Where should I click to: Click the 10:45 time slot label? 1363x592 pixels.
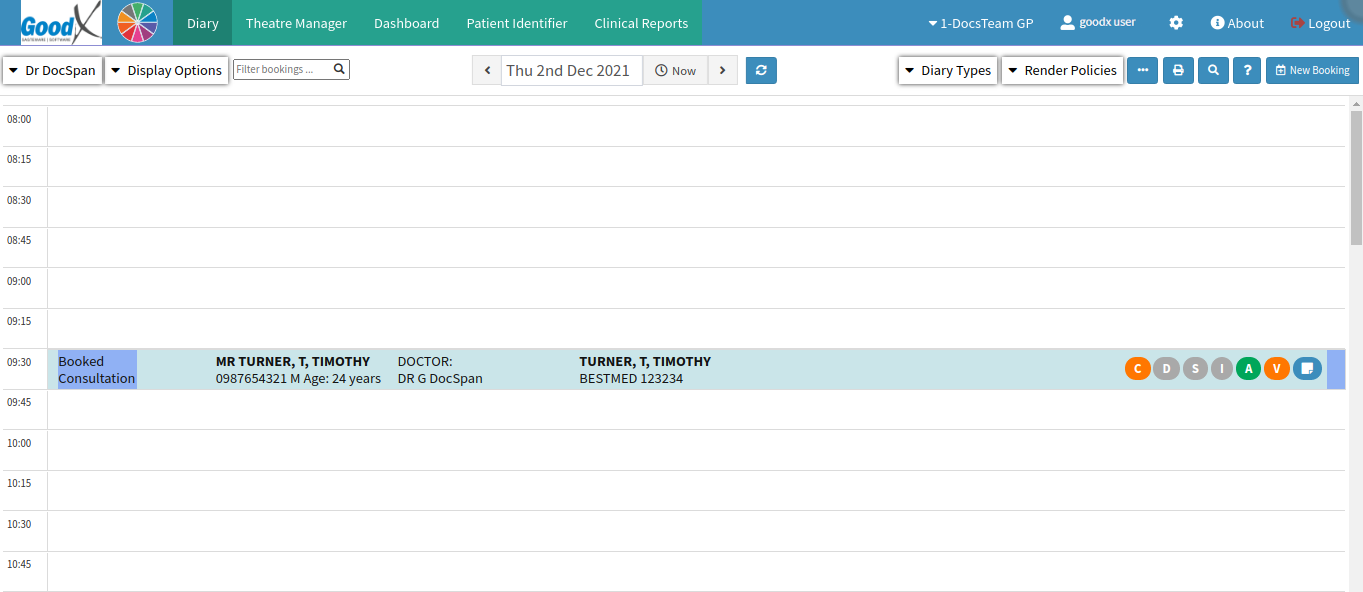coord(19,564)
